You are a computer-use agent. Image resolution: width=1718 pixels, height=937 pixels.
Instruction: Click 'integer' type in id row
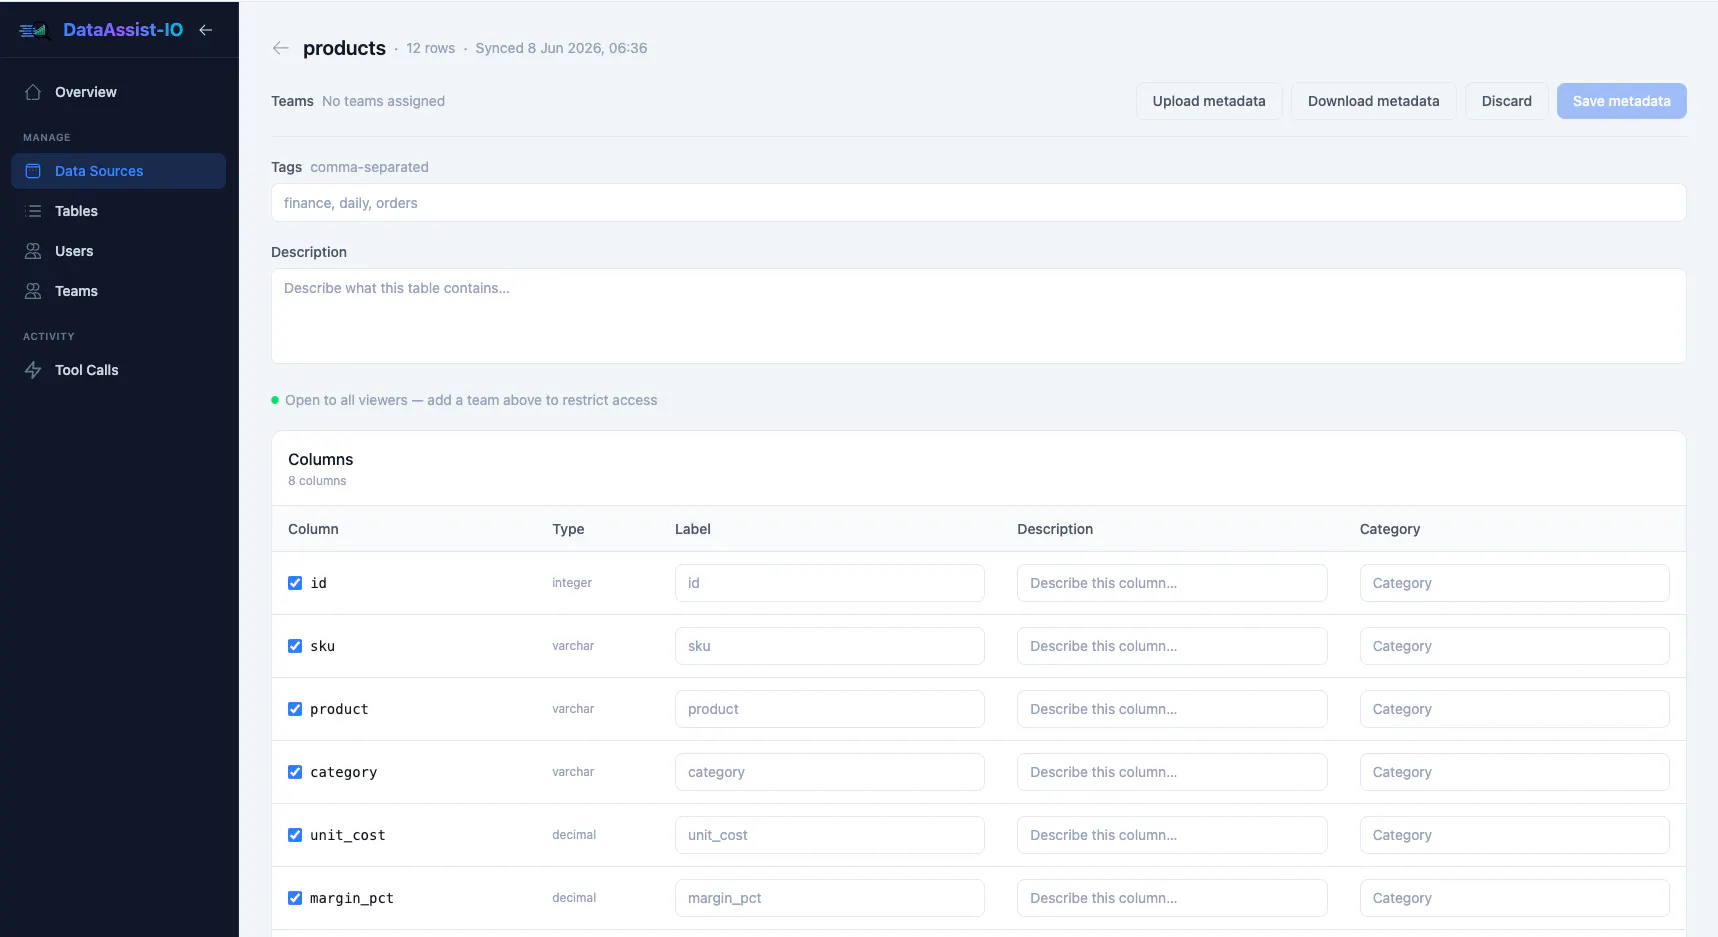click(x=572, y=583)
